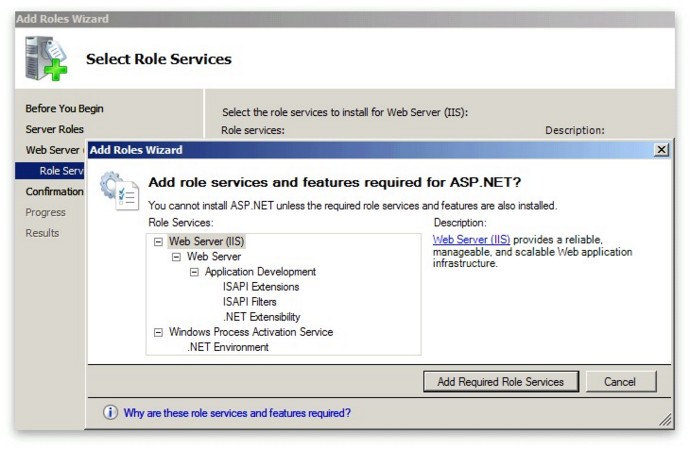This screenshot has height=449, width=690.
Task: Select ISAPI Filters in the list
Action: pyautogui.click(x=250, y=302)
